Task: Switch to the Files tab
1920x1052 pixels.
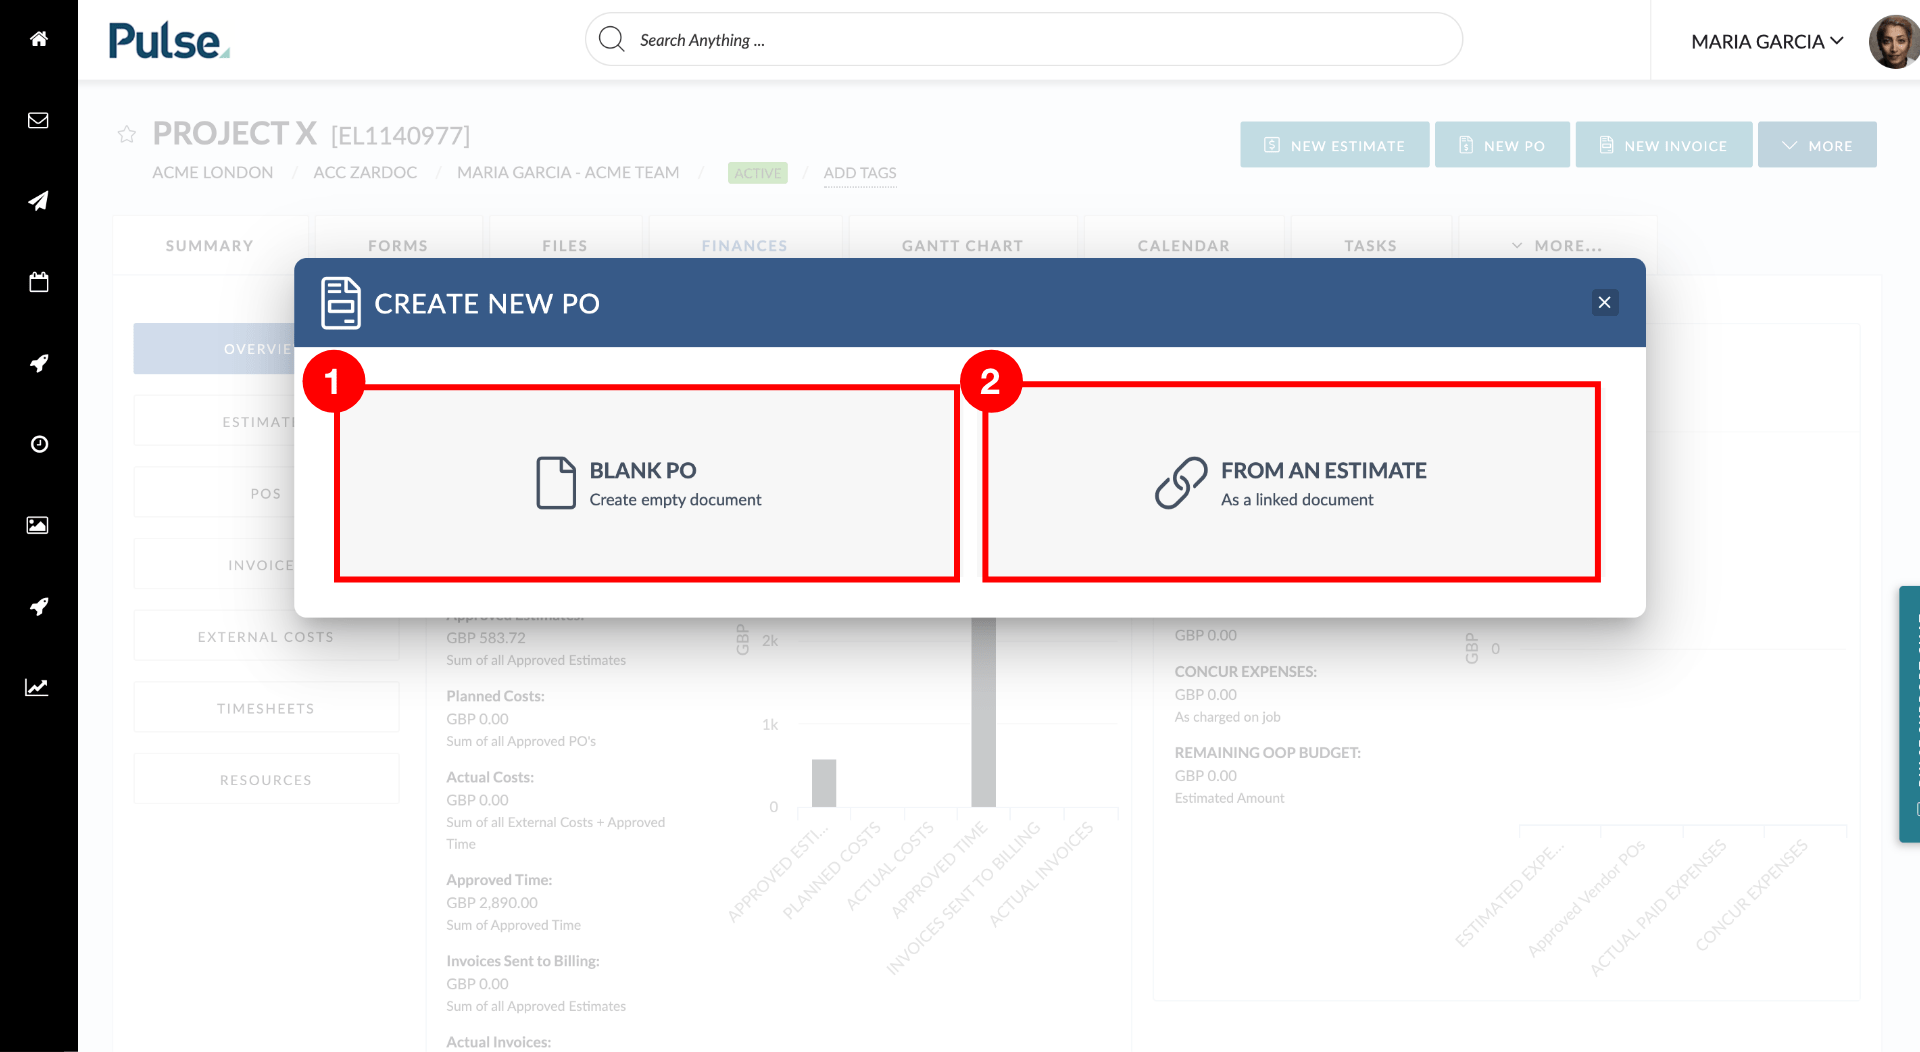Action: click(565, 245)
